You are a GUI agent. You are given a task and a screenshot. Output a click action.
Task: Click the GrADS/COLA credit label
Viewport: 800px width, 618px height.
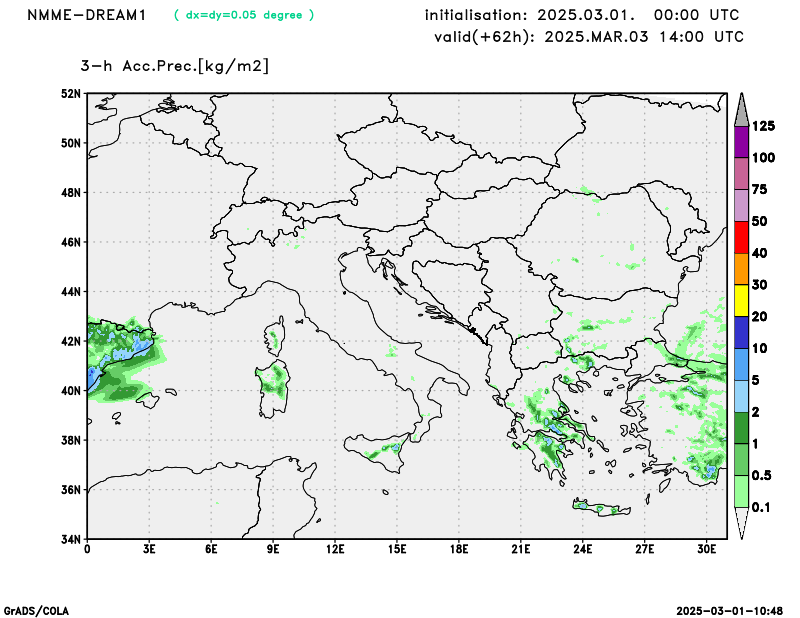36,611
